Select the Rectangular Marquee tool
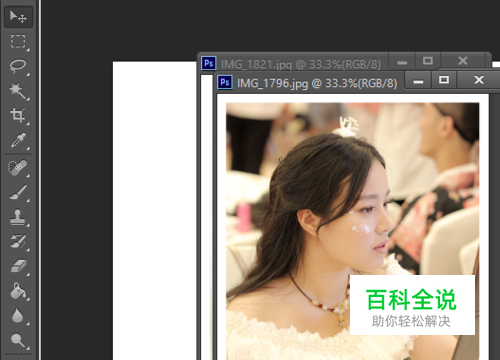Viewport: 500px width, 360px height. [x=18, y=42]
